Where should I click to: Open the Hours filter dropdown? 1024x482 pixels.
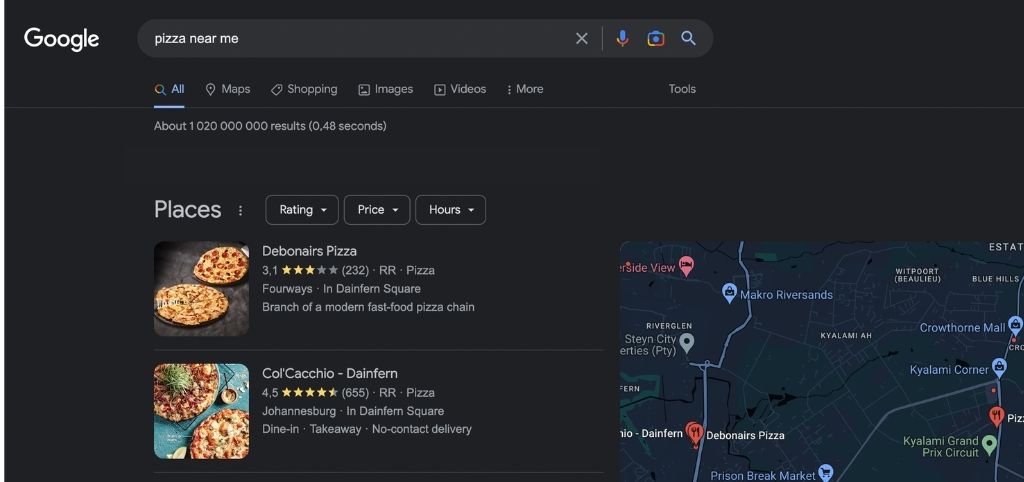pyautogui.click(x=450, y=210)
